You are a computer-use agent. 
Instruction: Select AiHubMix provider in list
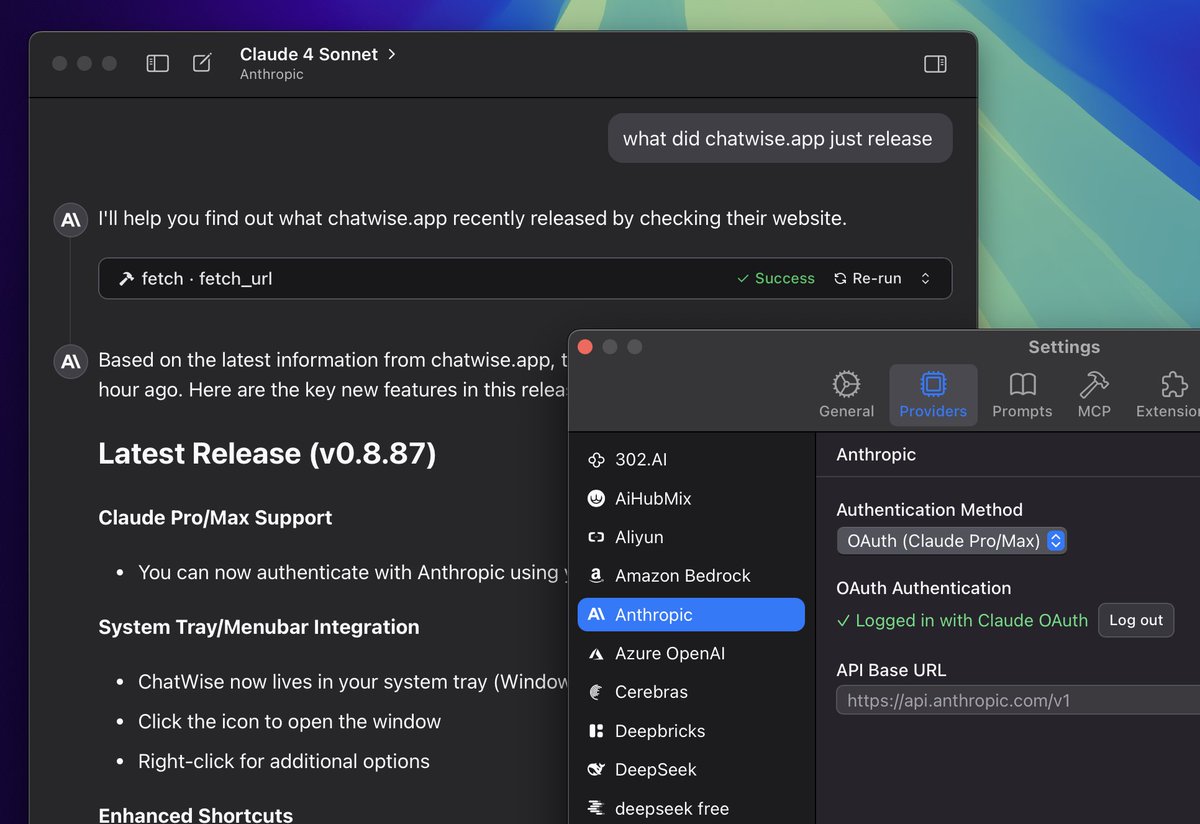coord(691,498)
